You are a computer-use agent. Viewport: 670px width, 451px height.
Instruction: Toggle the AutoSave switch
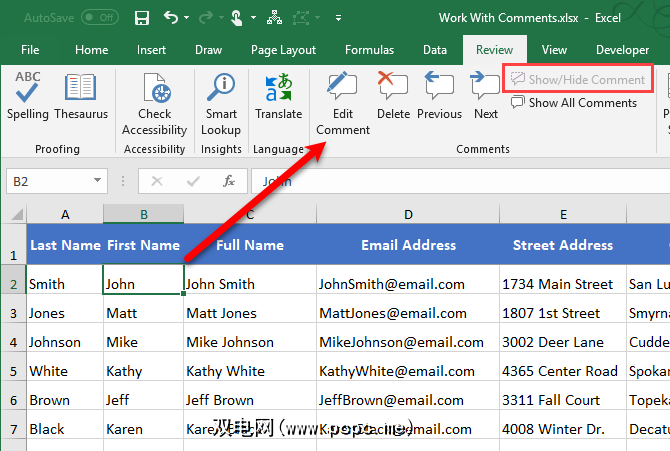[x=99, y=18]
